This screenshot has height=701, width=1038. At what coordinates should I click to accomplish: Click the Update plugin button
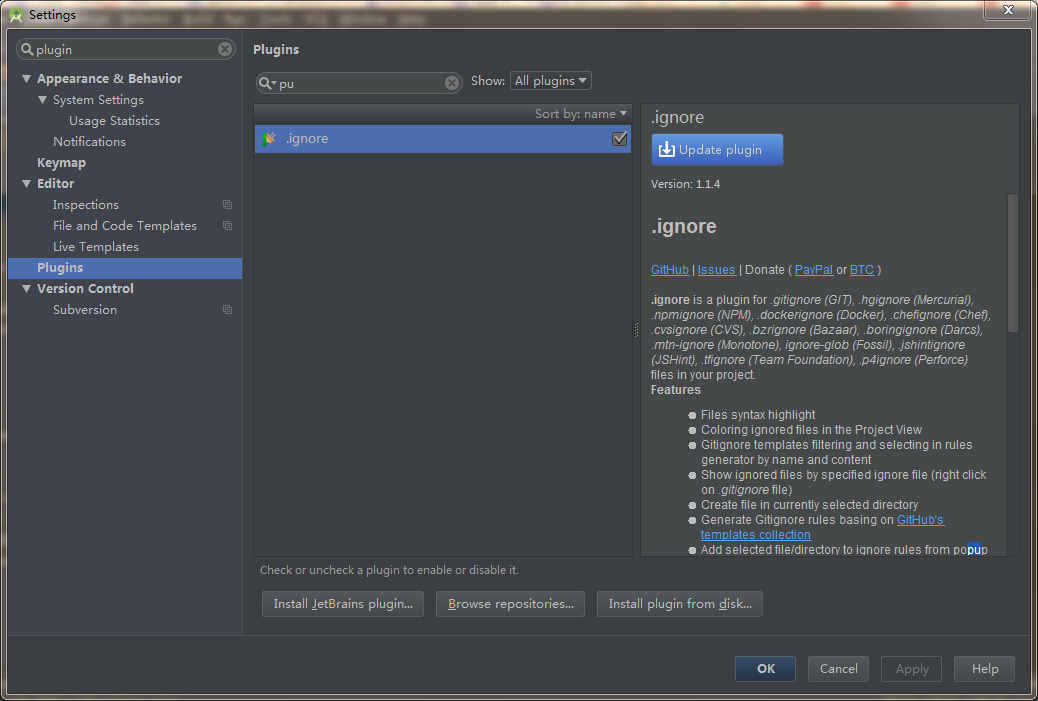(x=717, y=150)
